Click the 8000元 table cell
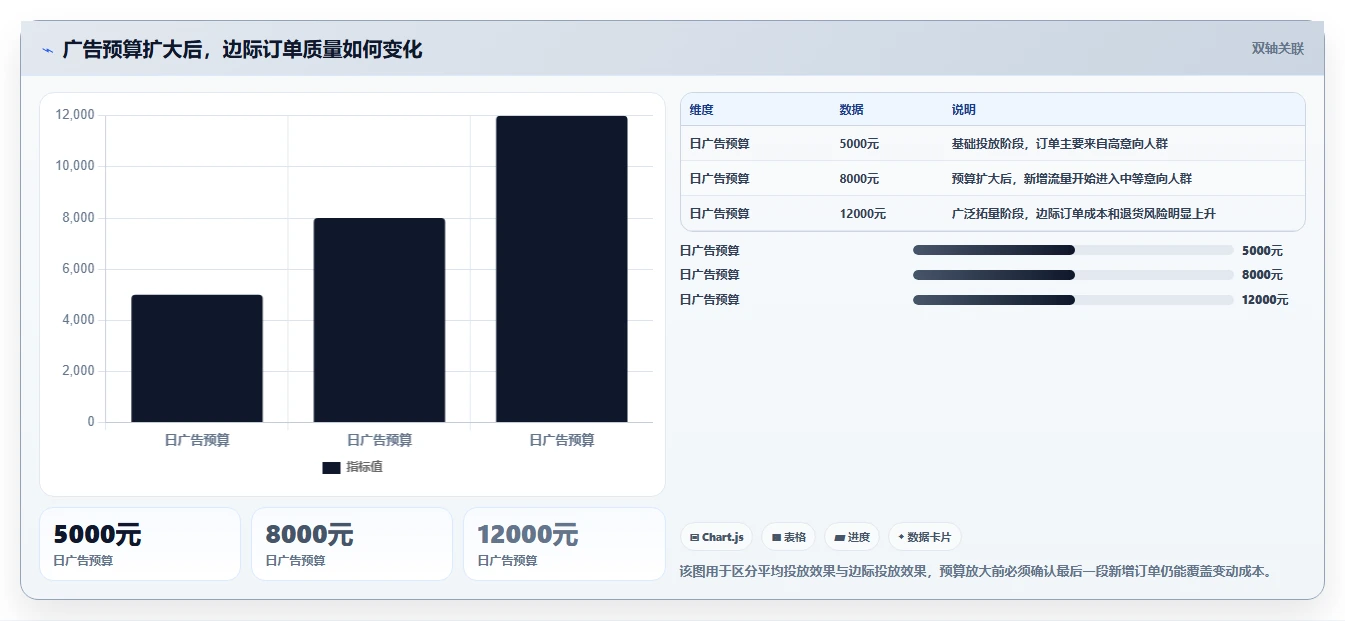Image resolution: width=1345 pixels, height=621 pixels. tap(859, 179)
